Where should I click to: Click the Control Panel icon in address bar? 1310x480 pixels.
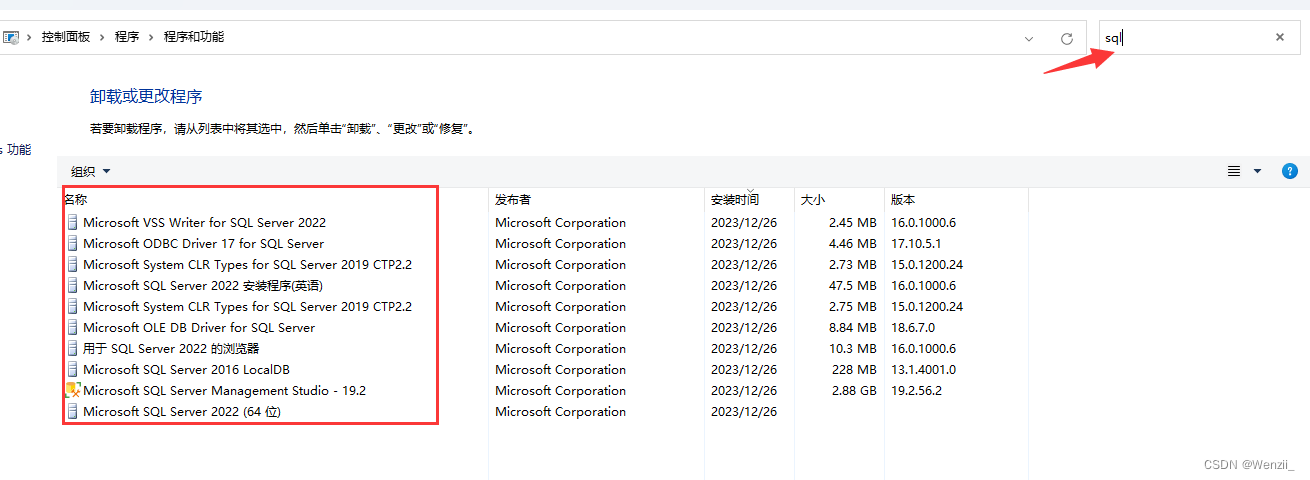tap(11, 37)
